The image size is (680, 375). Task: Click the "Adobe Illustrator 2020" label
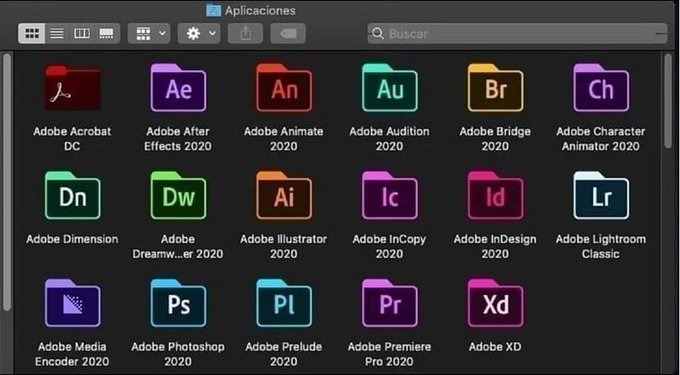click(x=284, y=246)
